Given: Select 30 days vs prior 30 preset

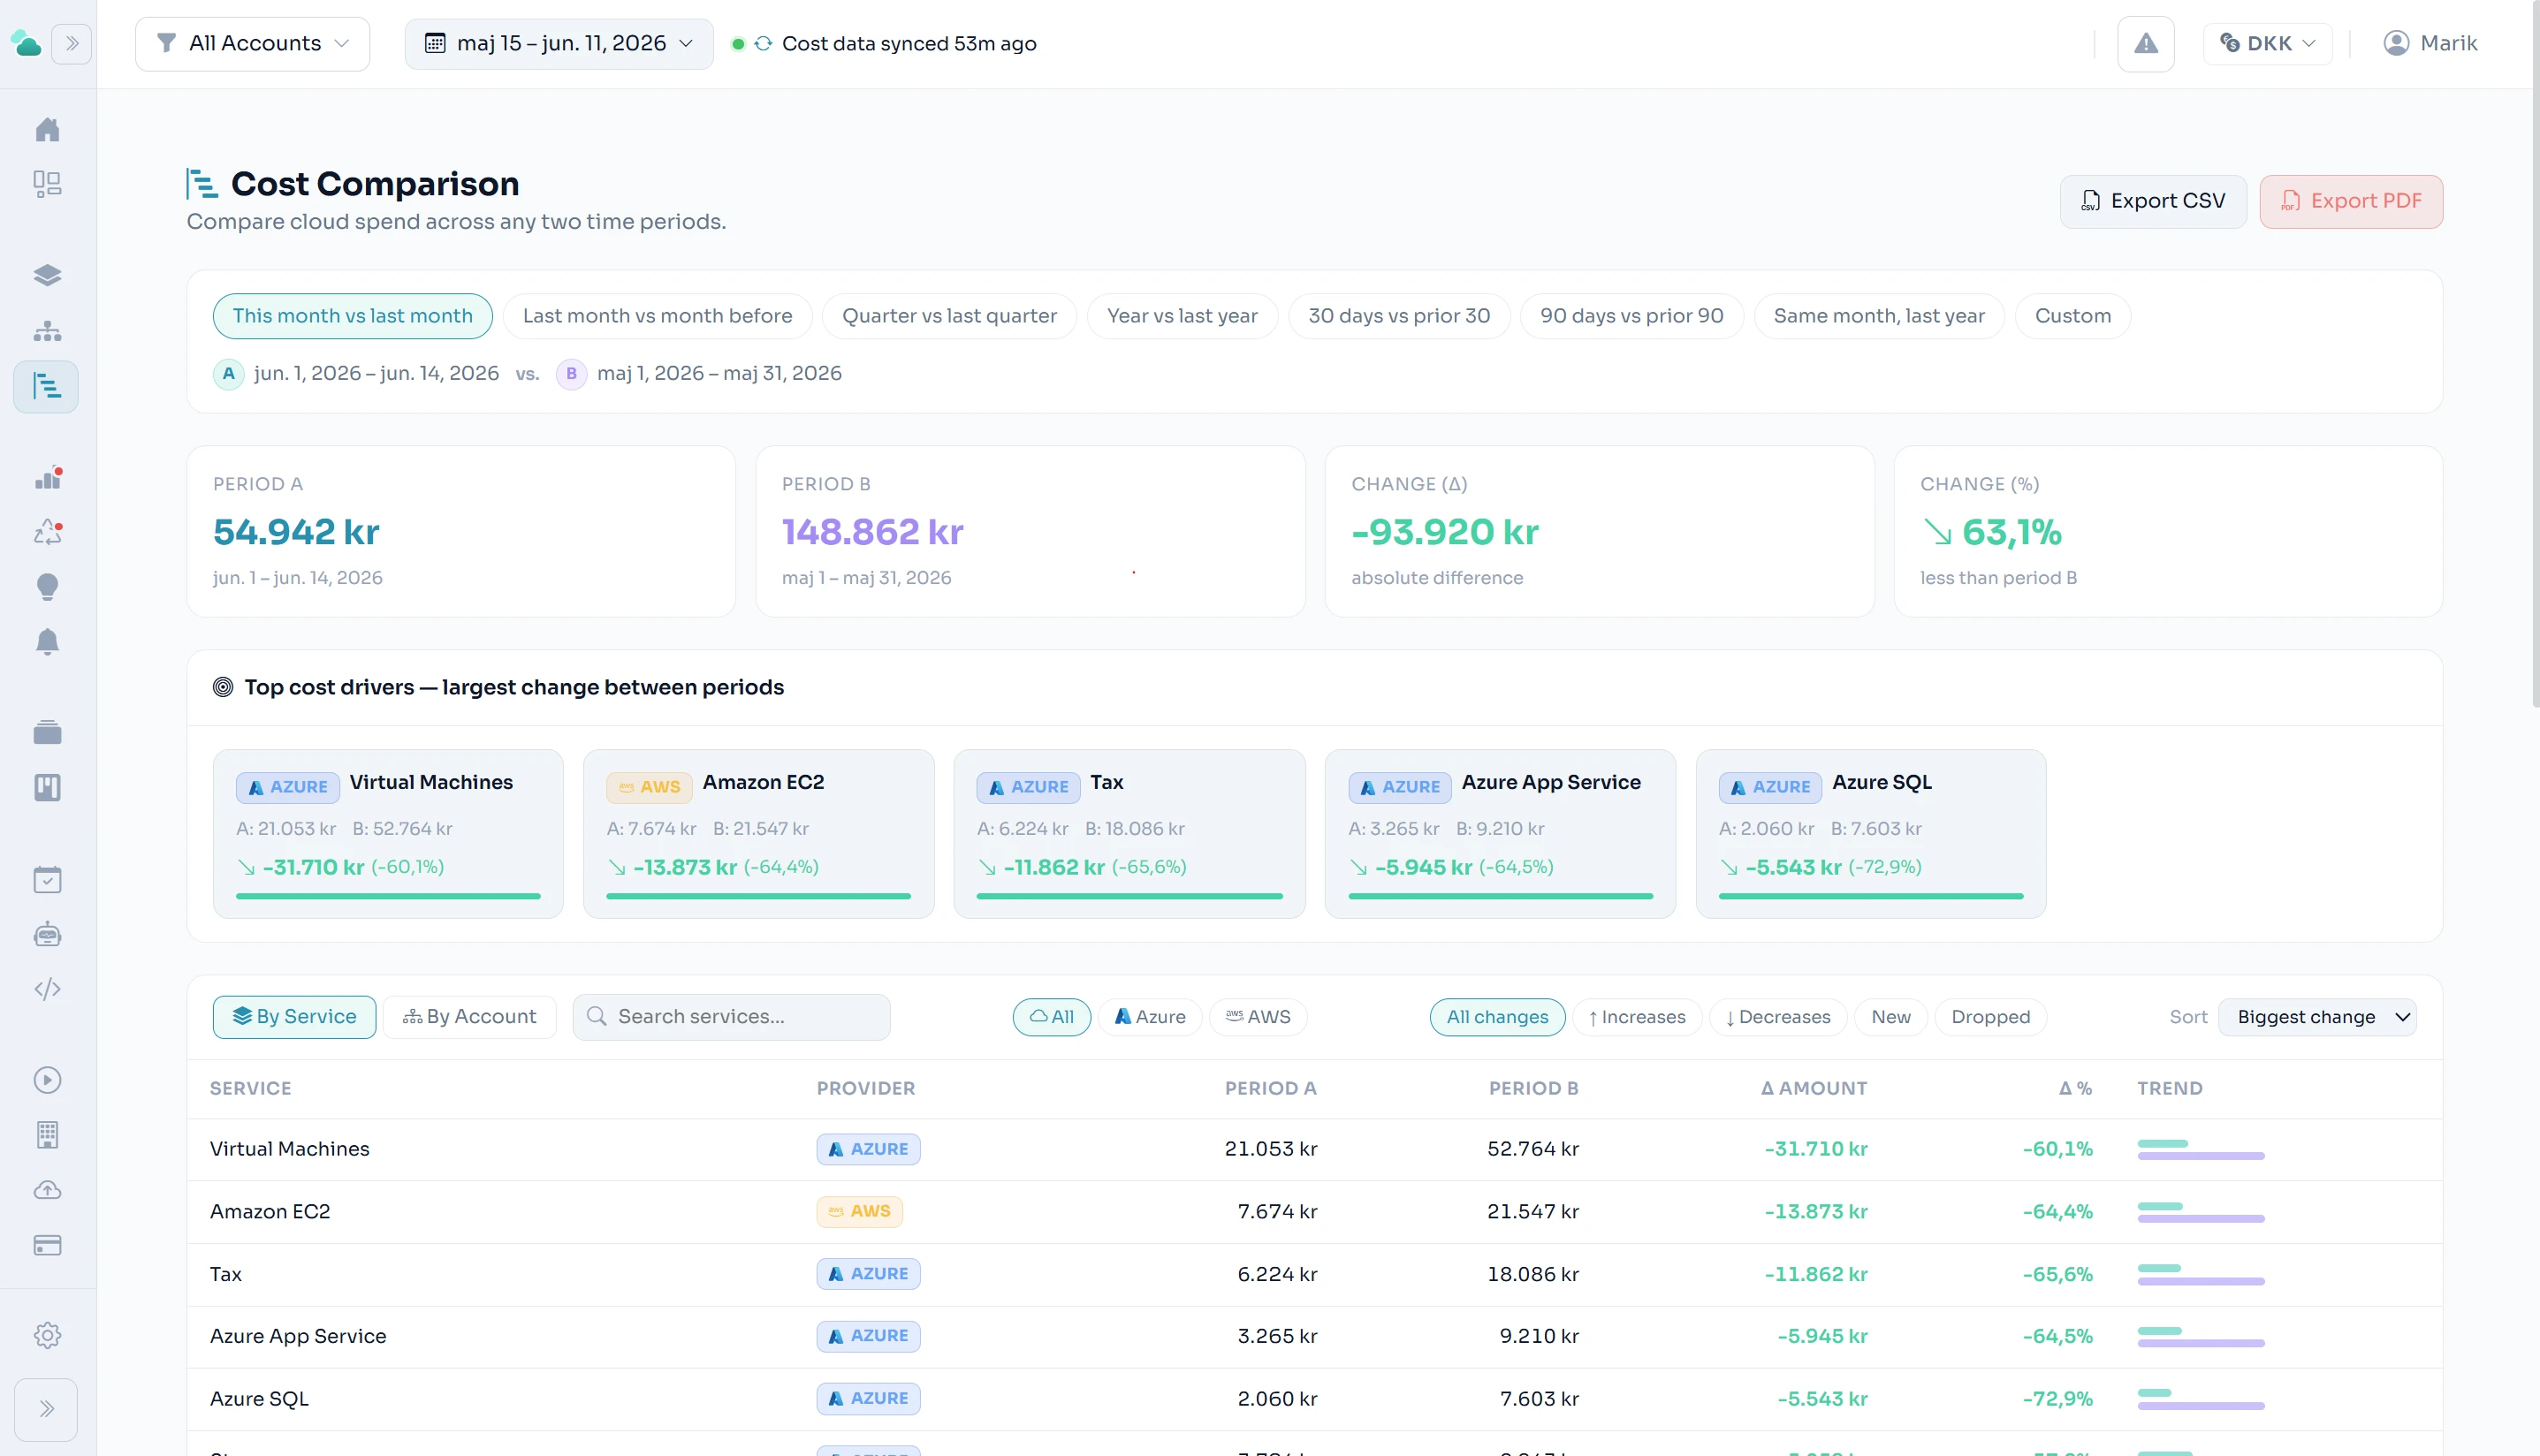Looking at the screenshot, I should (x=1399, y=316).
